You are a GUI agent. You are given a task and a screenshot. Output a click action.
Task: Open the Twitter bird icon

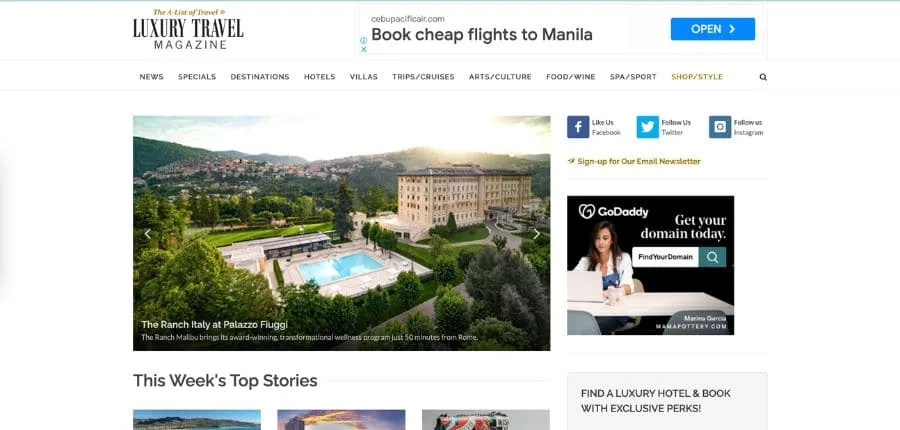[x=647, y=127]
